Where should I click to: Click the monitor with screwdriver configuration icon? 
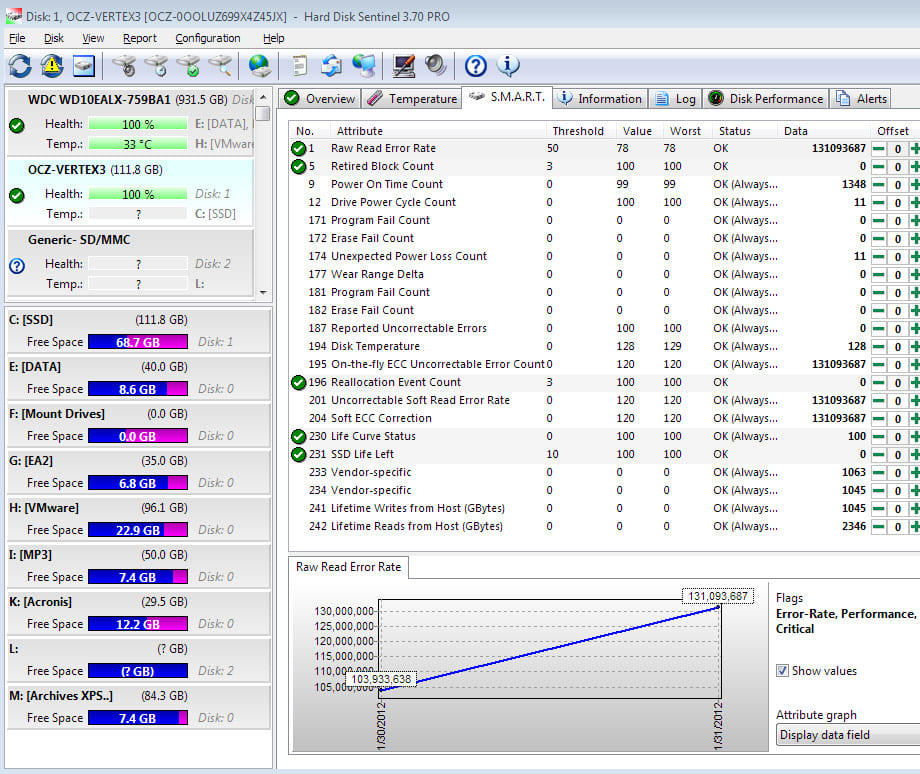404,66
